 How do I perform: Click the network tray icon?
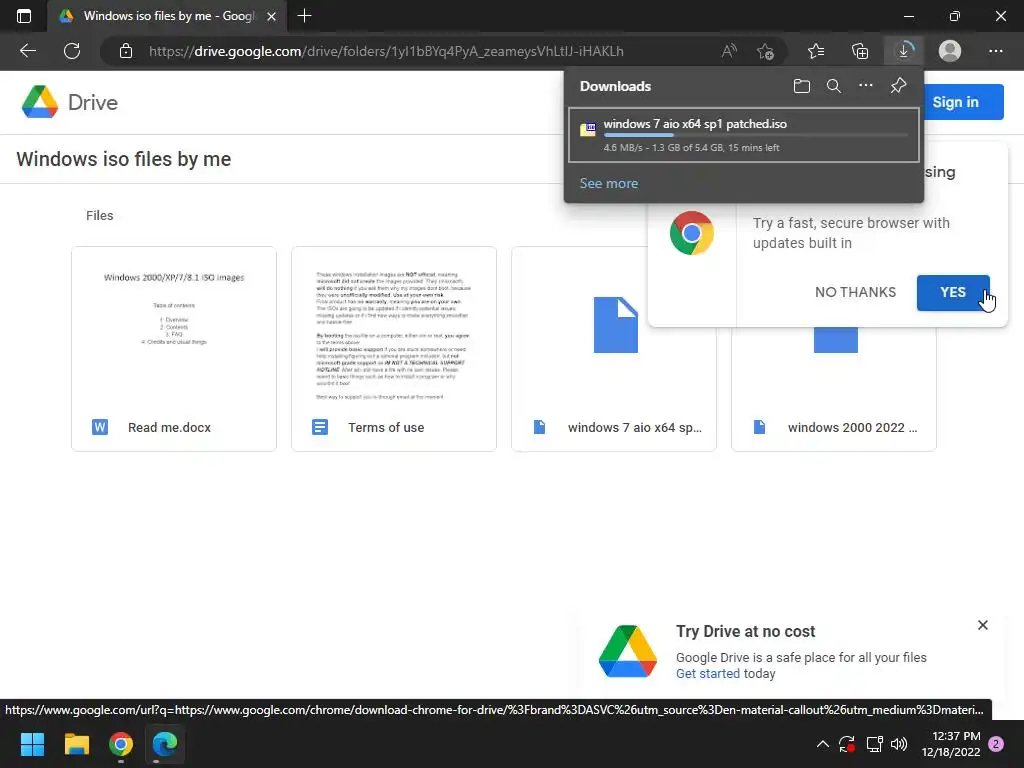pyautogui.click(x=874, y=744)
